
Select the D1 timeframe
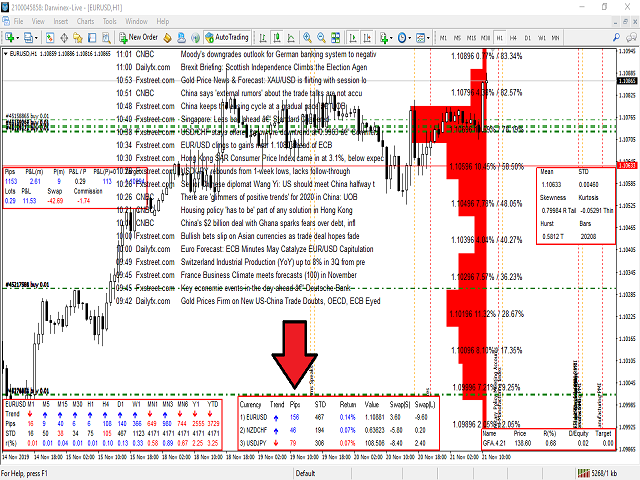pos(527,38)
